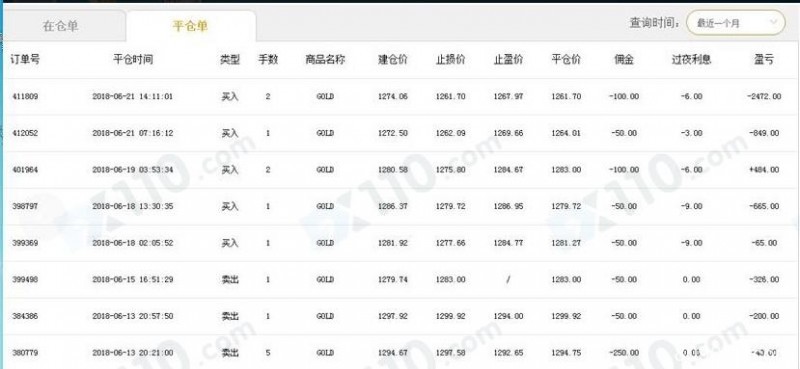800x369 pixels.
Task: Click the -326.00 profit/loss value
Action: point(764,280)
